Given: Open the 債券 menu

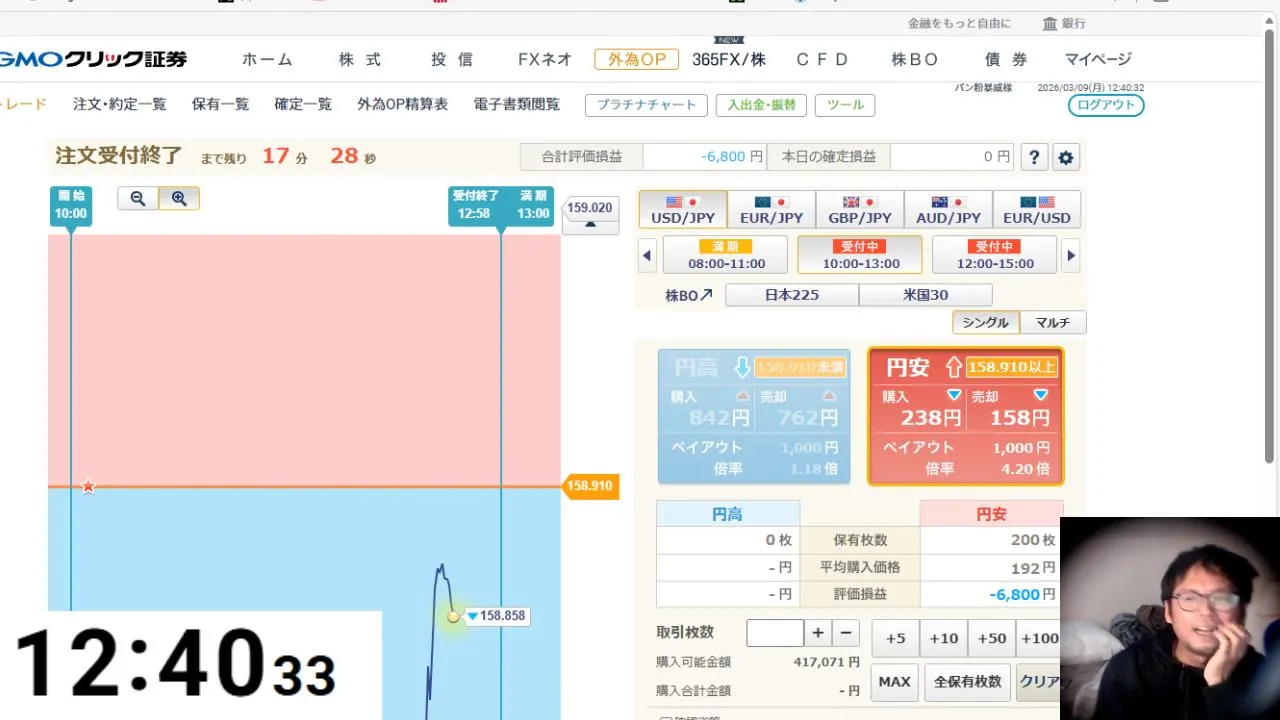Looking at the screenshot, I should pyautogui.click(x=1006, y=59).
